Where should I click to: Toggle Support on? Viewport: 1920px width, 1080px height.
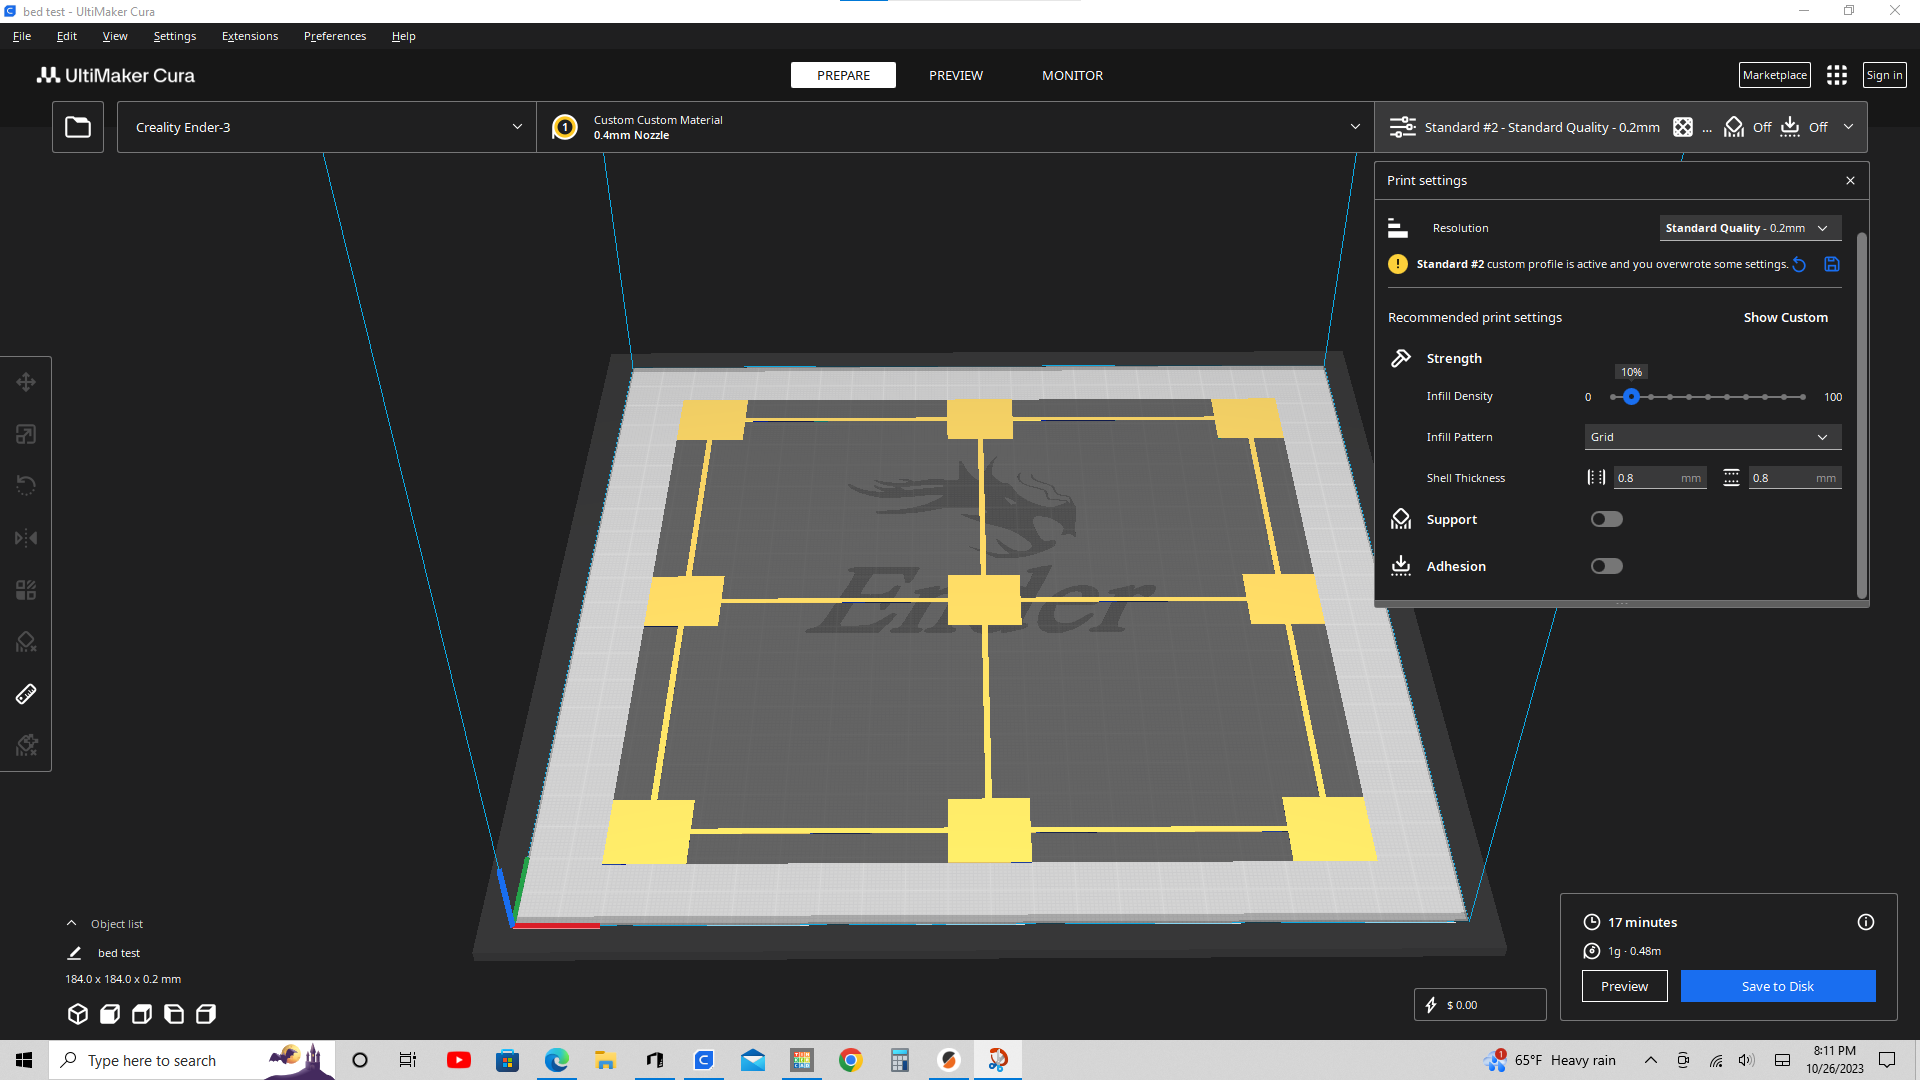(x=1606, y=518)
